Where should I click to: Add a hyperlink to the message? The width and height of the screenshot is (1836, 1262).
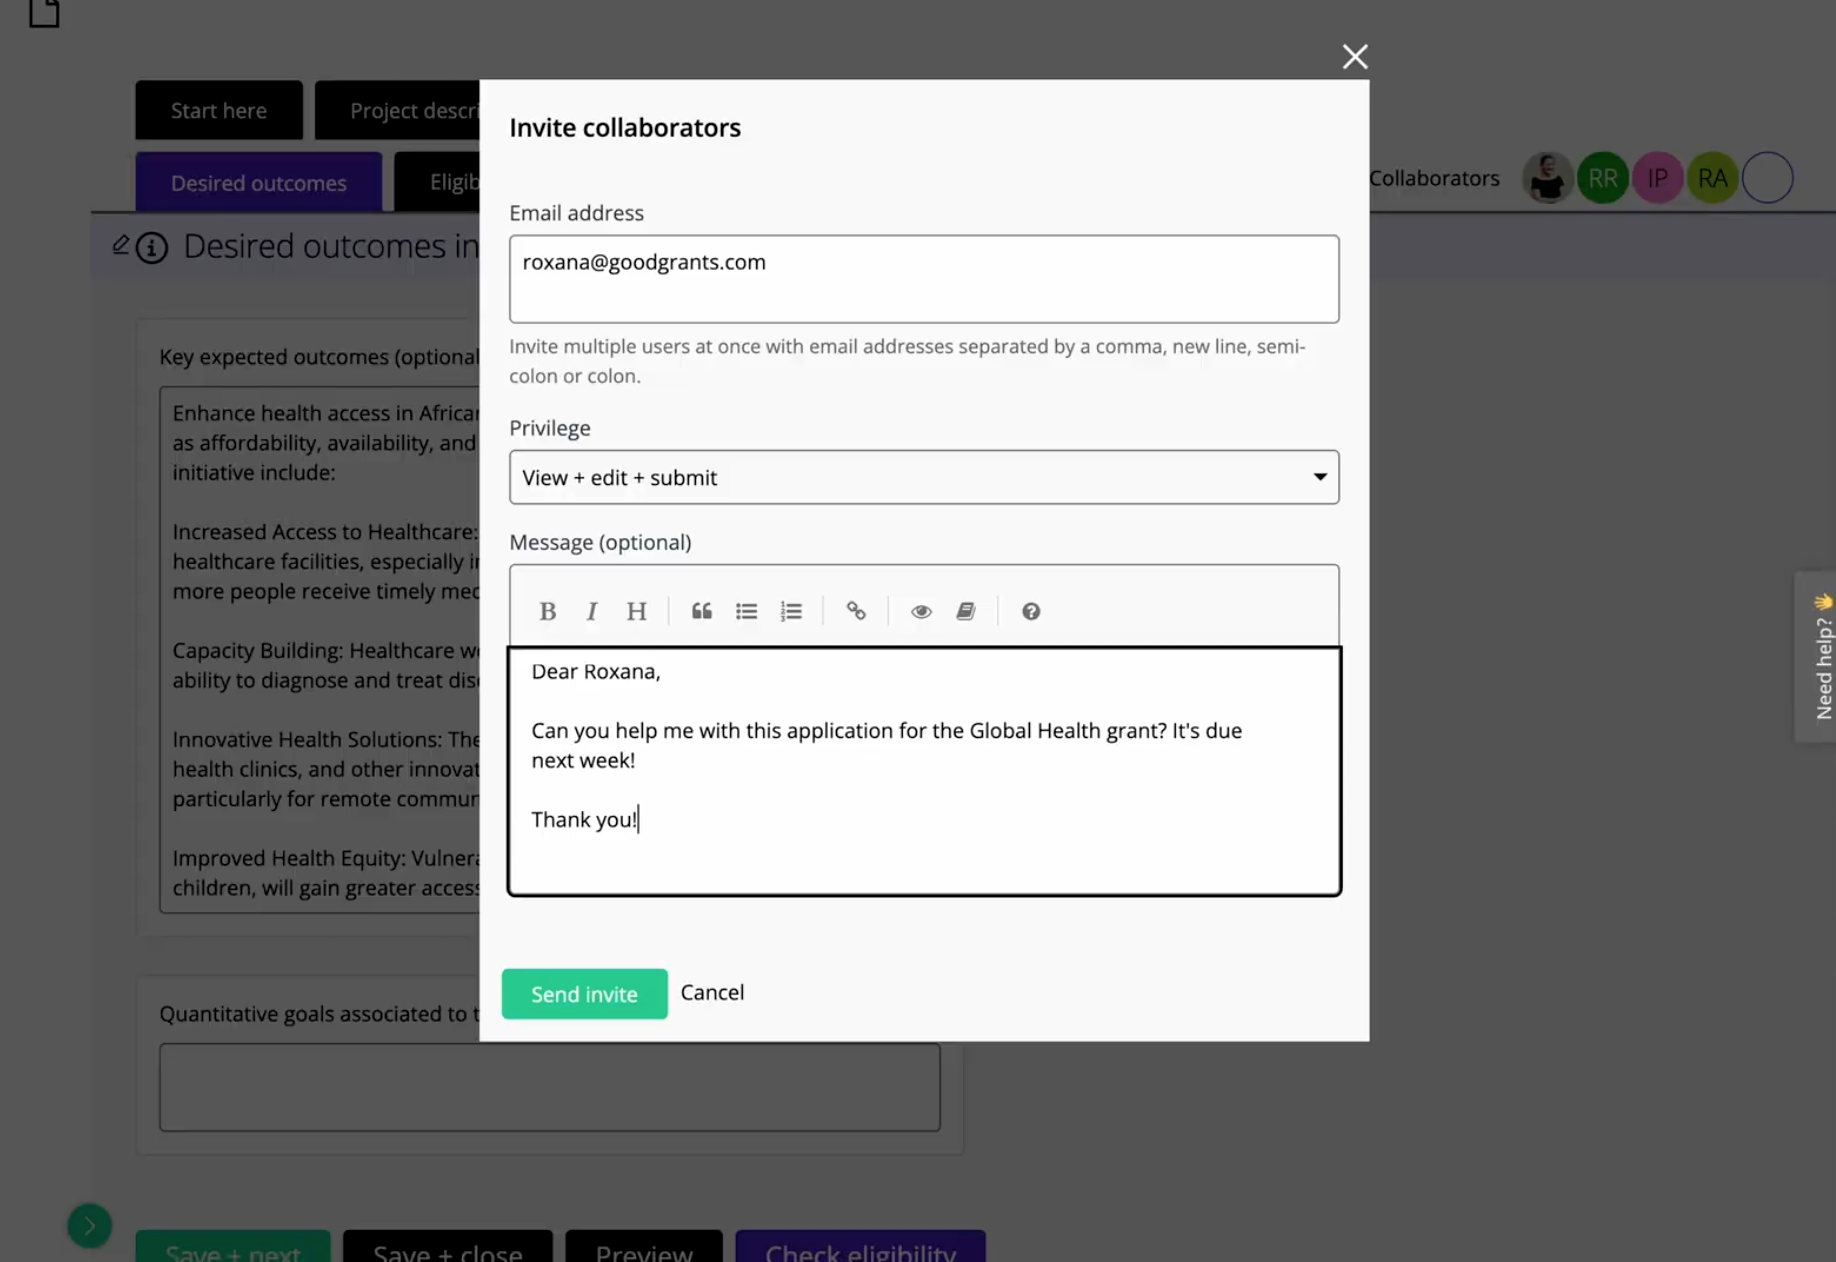[x=856, y=611]
